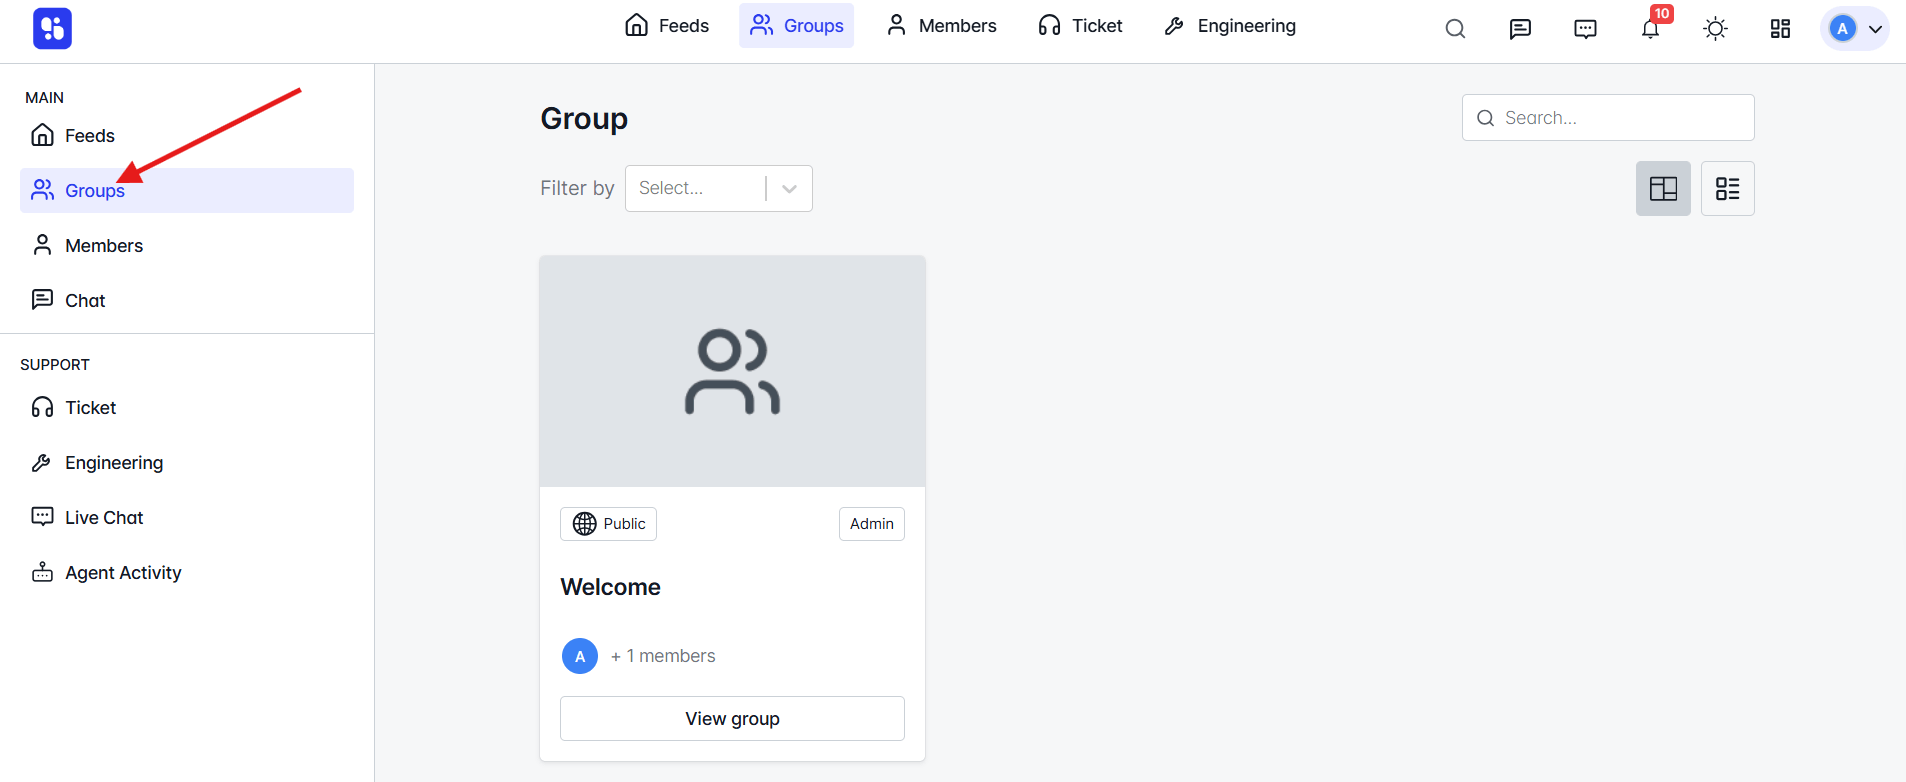Open user avatar profile menu
1906x782 pixels.
tap(1855, 29)
